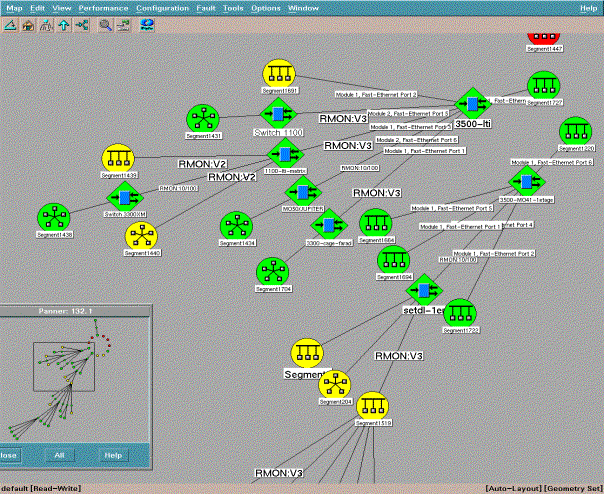Image resolution: width=604 pixels, height=494 pixels.
Task: Click the Panner overview viewport rectangle
Action: tap(64, 367)
